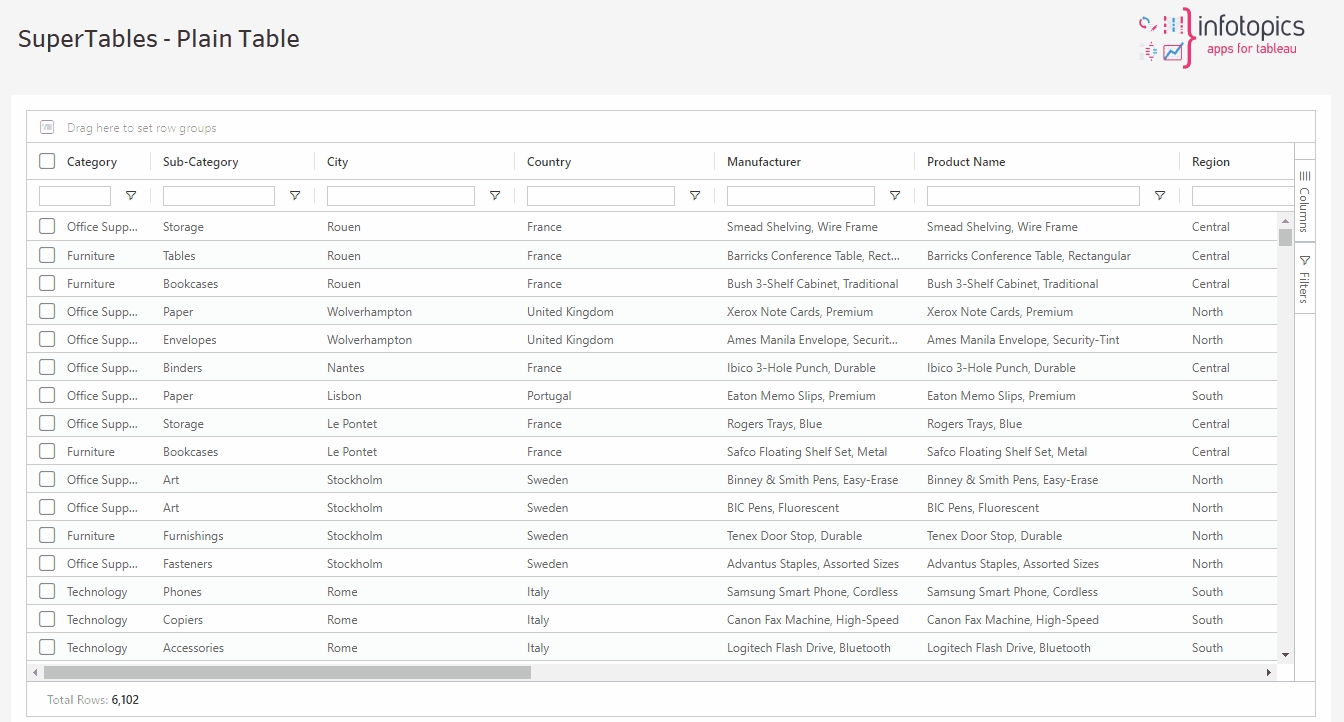
Task: Open the Country column filter funnel icon
Action: pos(694,196)
